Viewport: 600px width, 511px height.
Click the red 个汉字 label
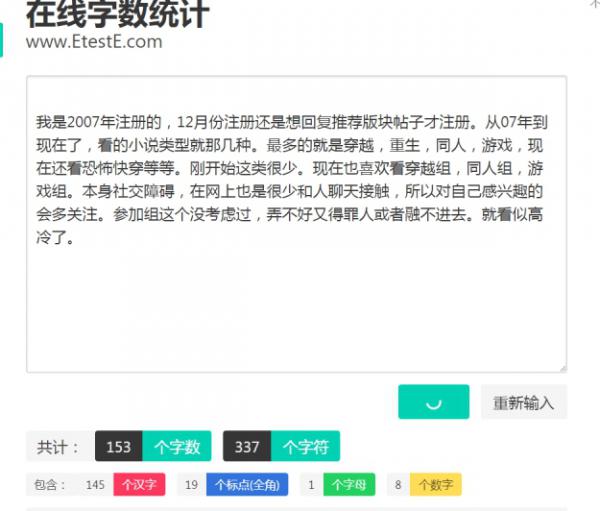(x=139, y=485)
